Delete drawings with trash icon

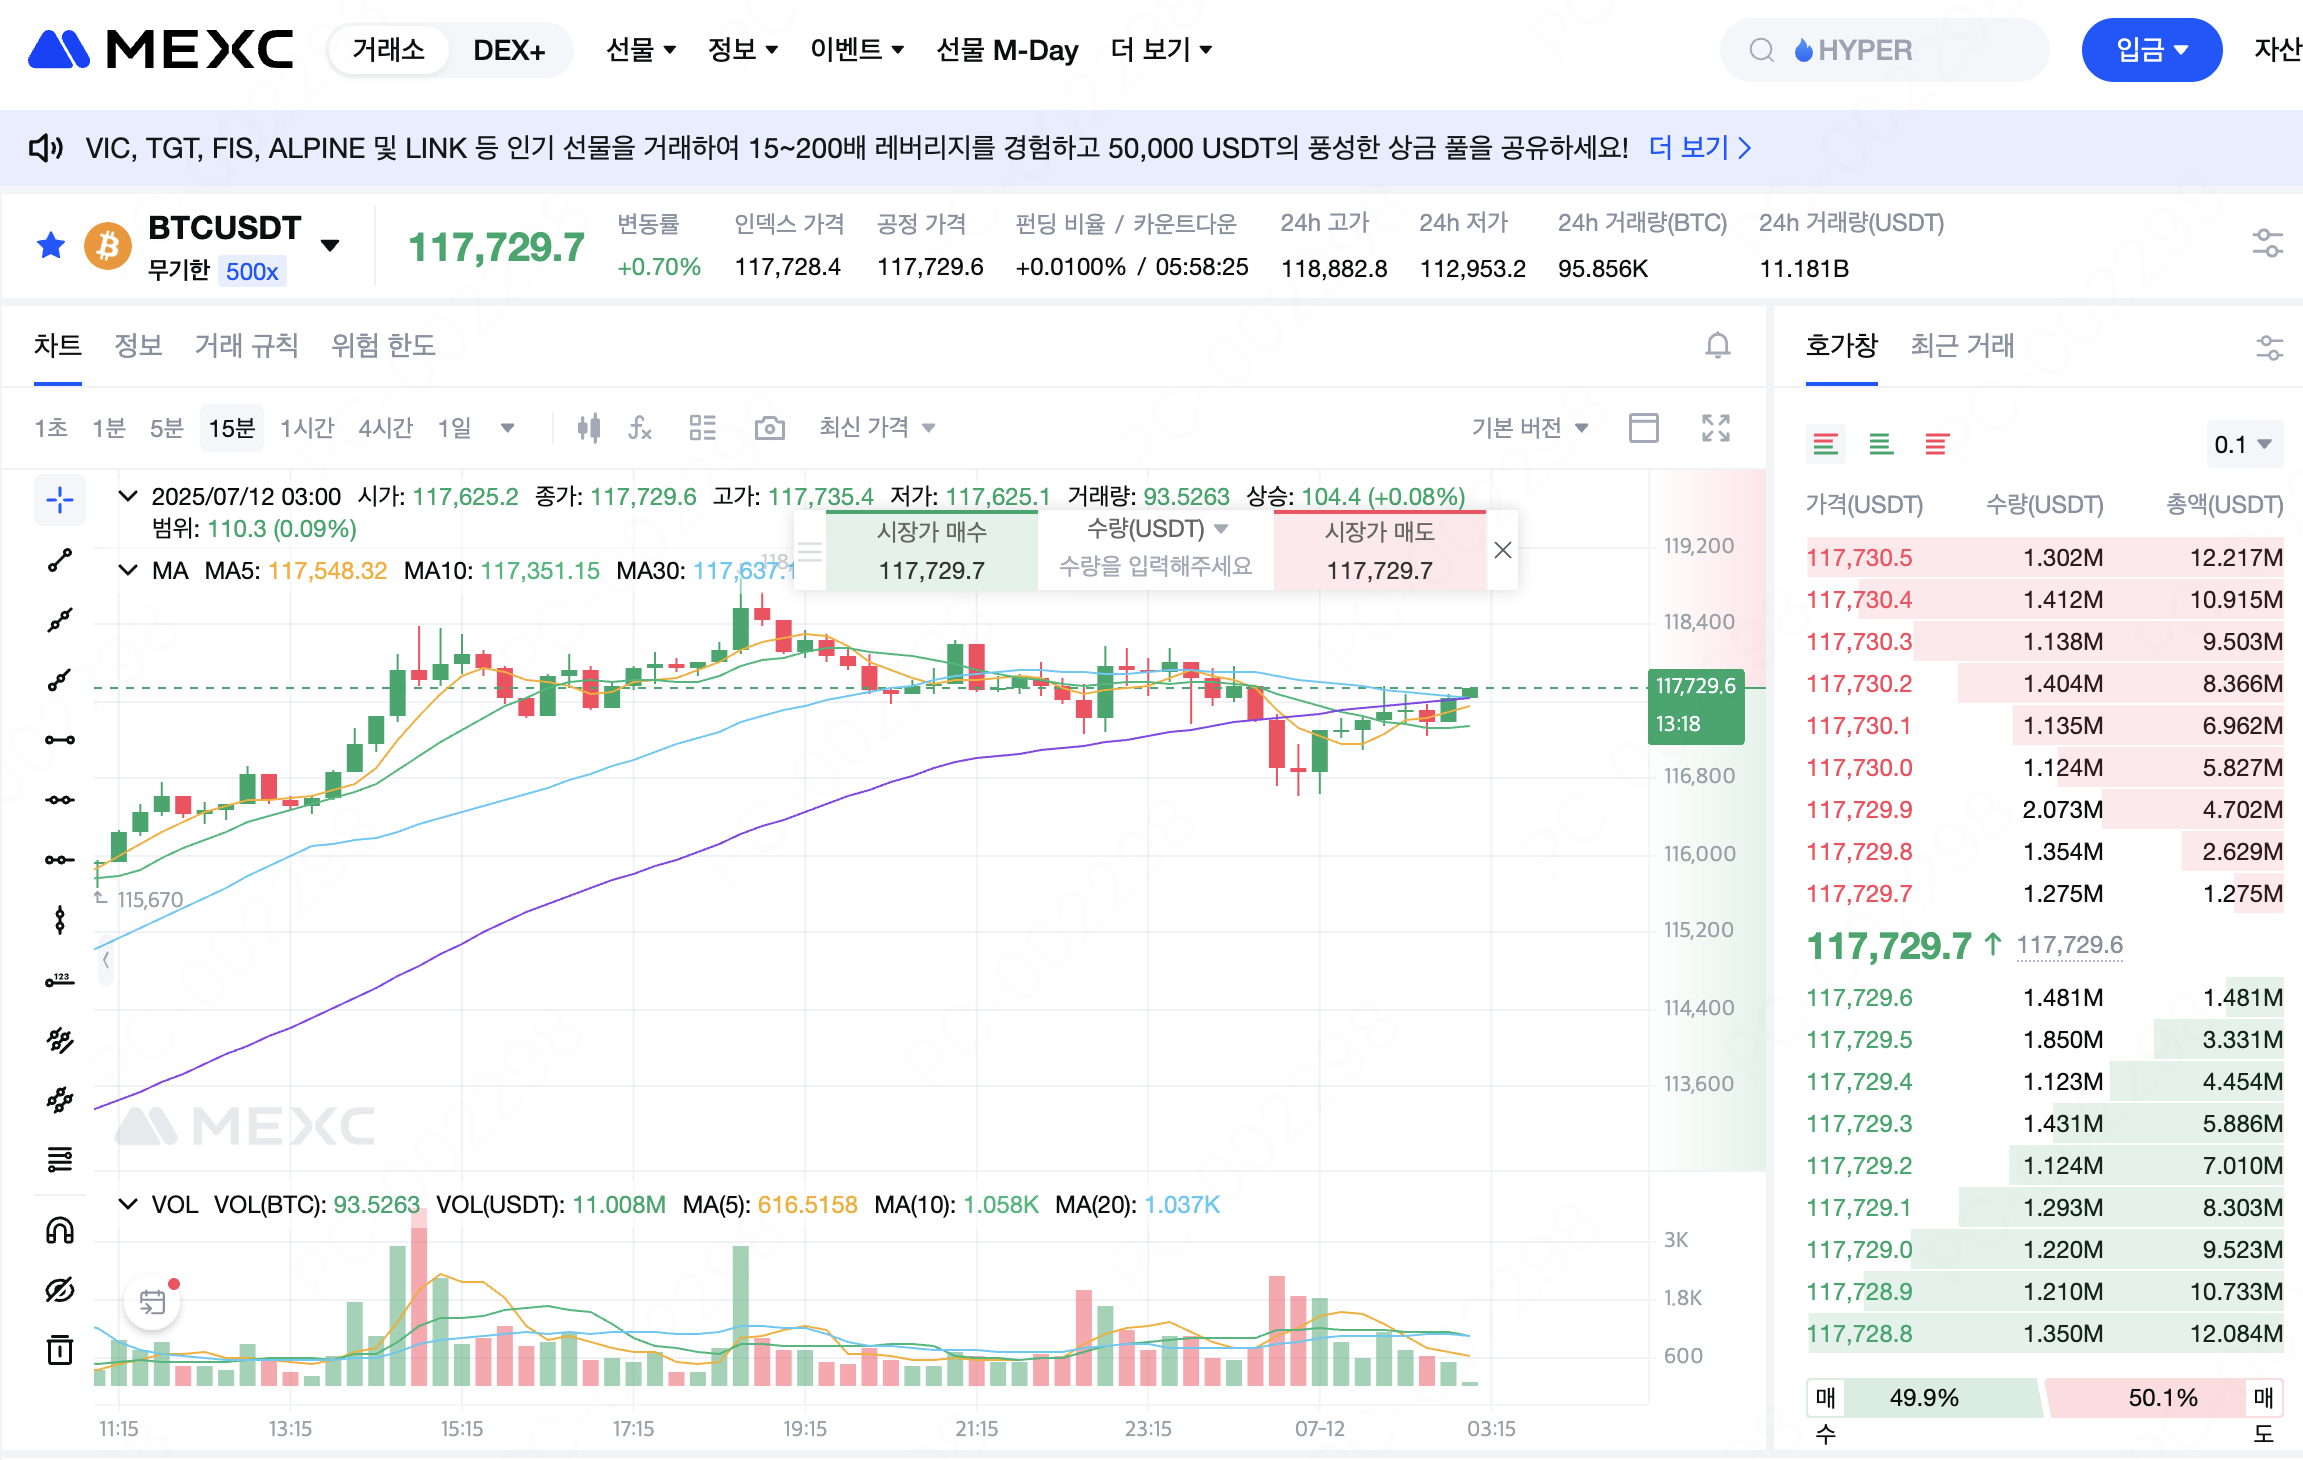pos(60,1350)
